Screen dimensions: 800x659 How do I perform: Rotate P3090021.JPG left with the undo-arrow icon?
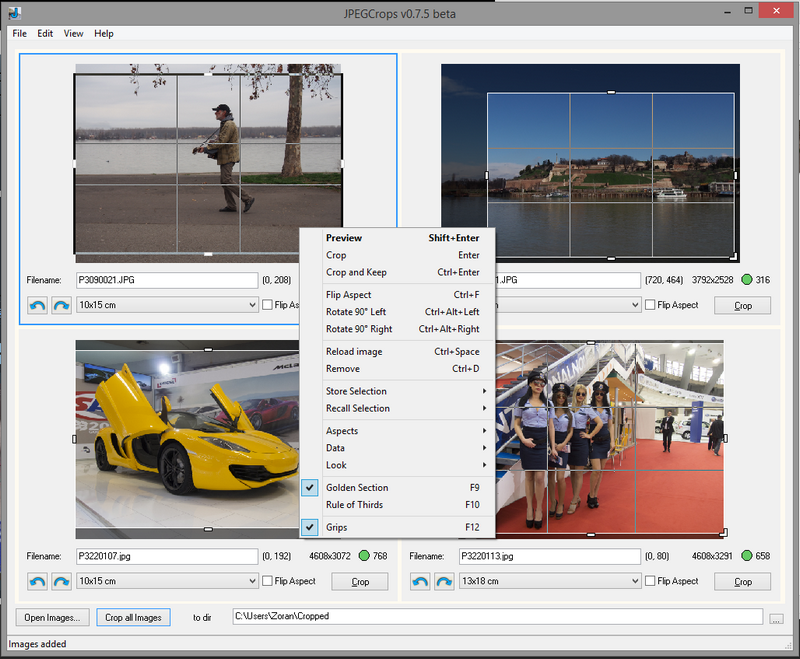pyautogui.click(x=37, y=305)
